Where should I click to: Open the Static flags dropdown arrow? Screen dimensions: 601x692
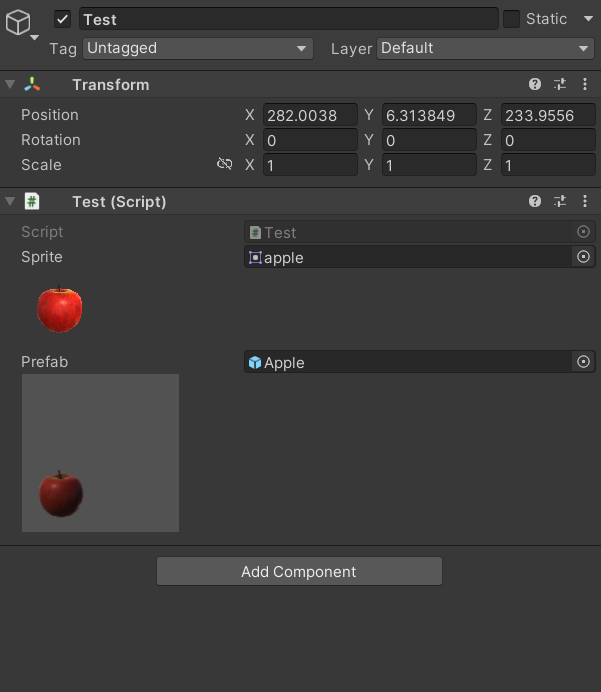pyautogui.click(x=588, y=19)
